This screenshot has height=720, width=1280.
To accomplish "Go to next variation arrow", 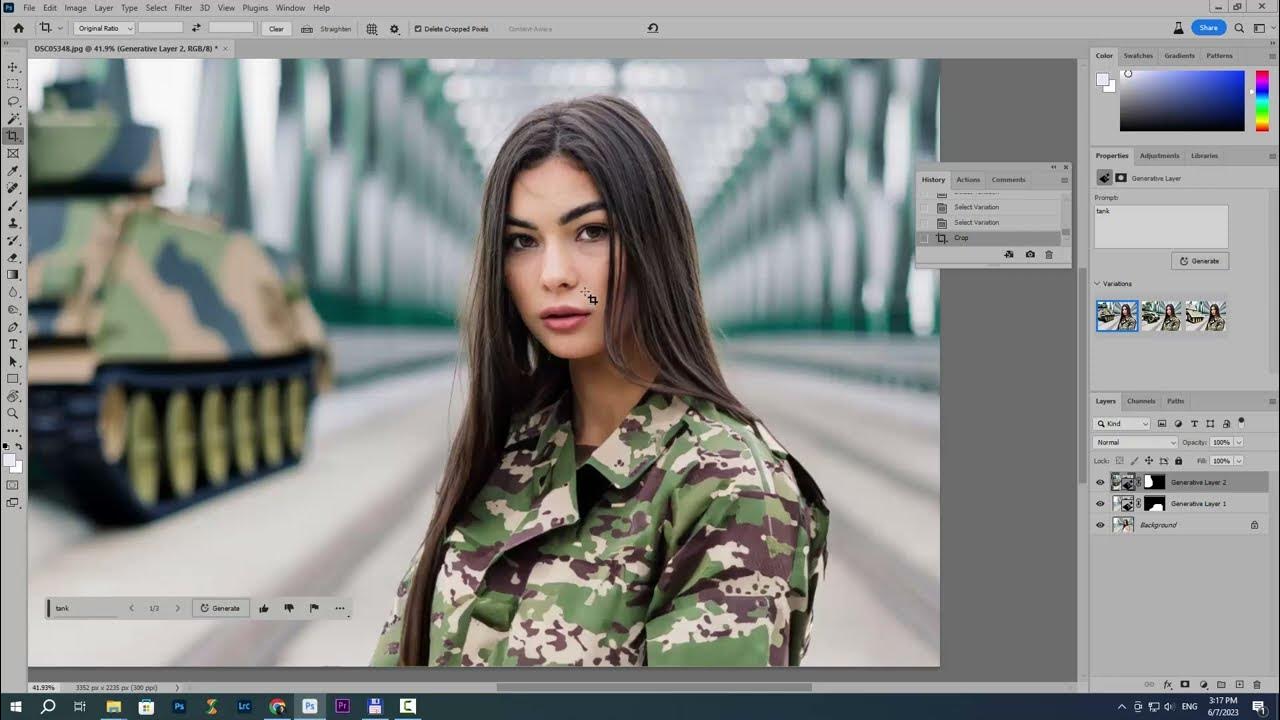I will click(x=178, y=608).
